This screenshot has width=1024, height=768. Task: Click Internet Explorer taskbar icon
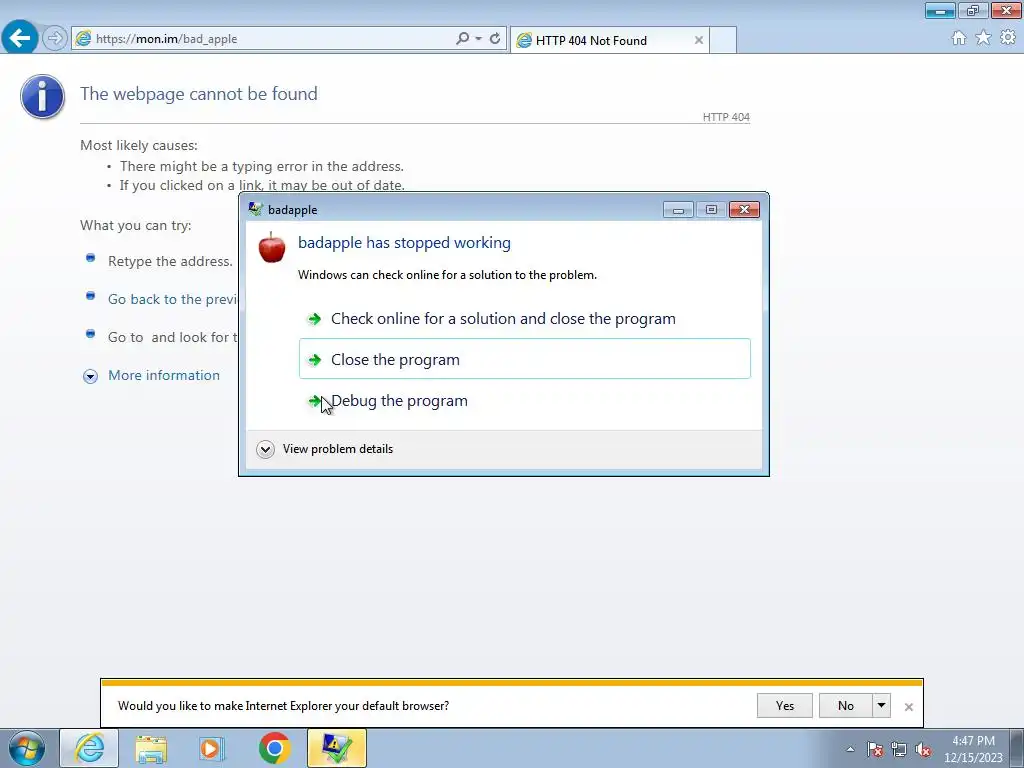(89, 748)
